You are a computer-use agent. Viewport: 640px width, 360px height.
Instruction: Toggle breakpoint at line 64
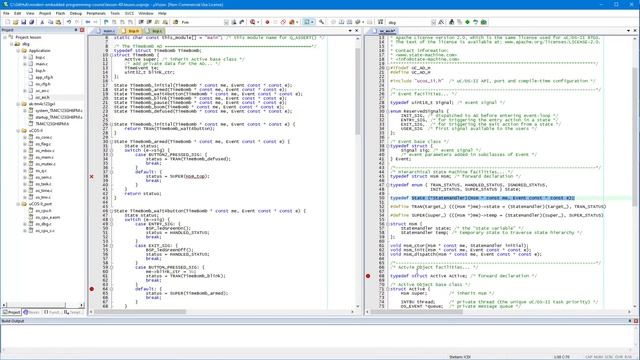click(92, 289)
